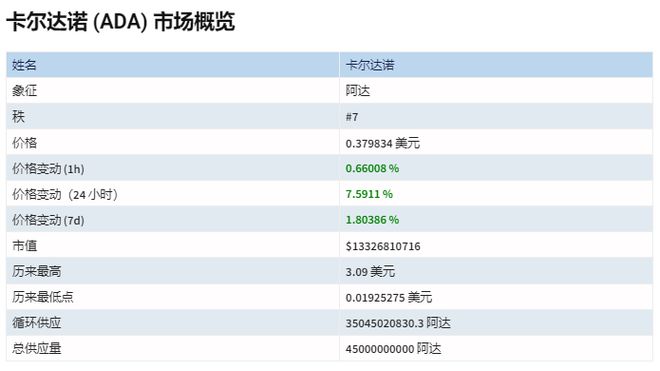Screen dimensions: 660x371
Task: Click the heading 卡尔达诺 (ADA) 市场概览
Action: coord(121,22)
